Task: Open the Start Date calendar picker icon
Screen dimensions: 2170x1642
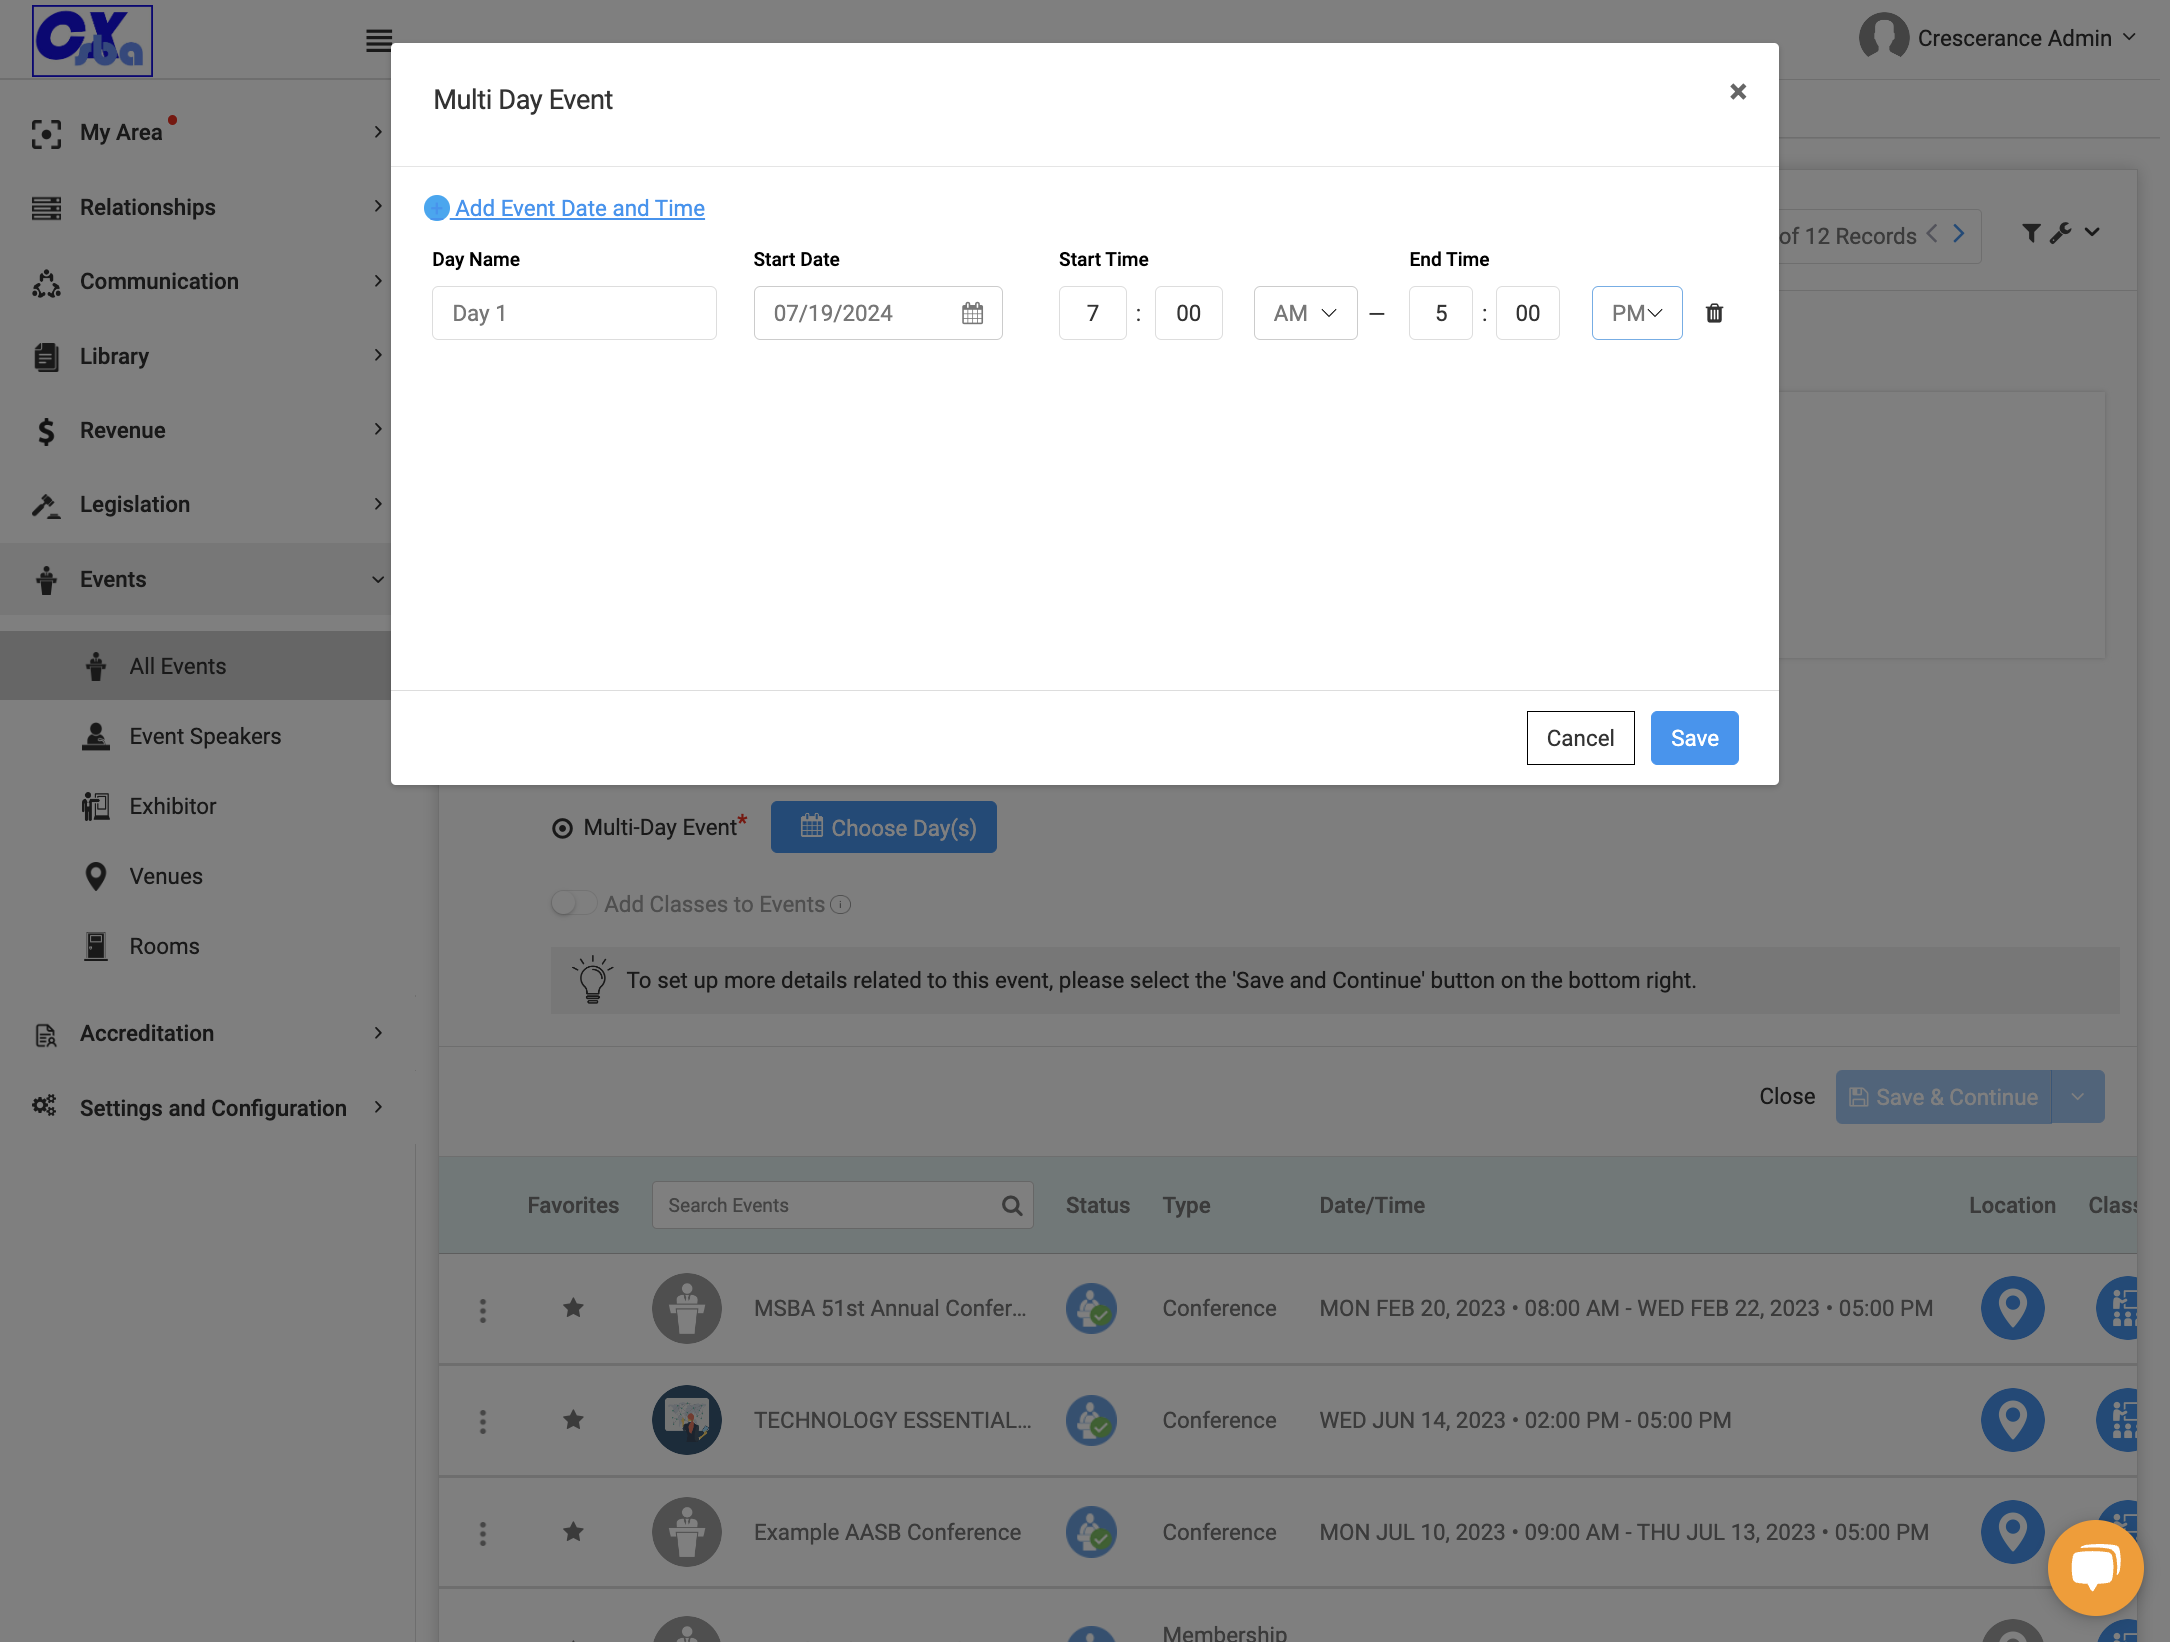Action: pos(972,313)
